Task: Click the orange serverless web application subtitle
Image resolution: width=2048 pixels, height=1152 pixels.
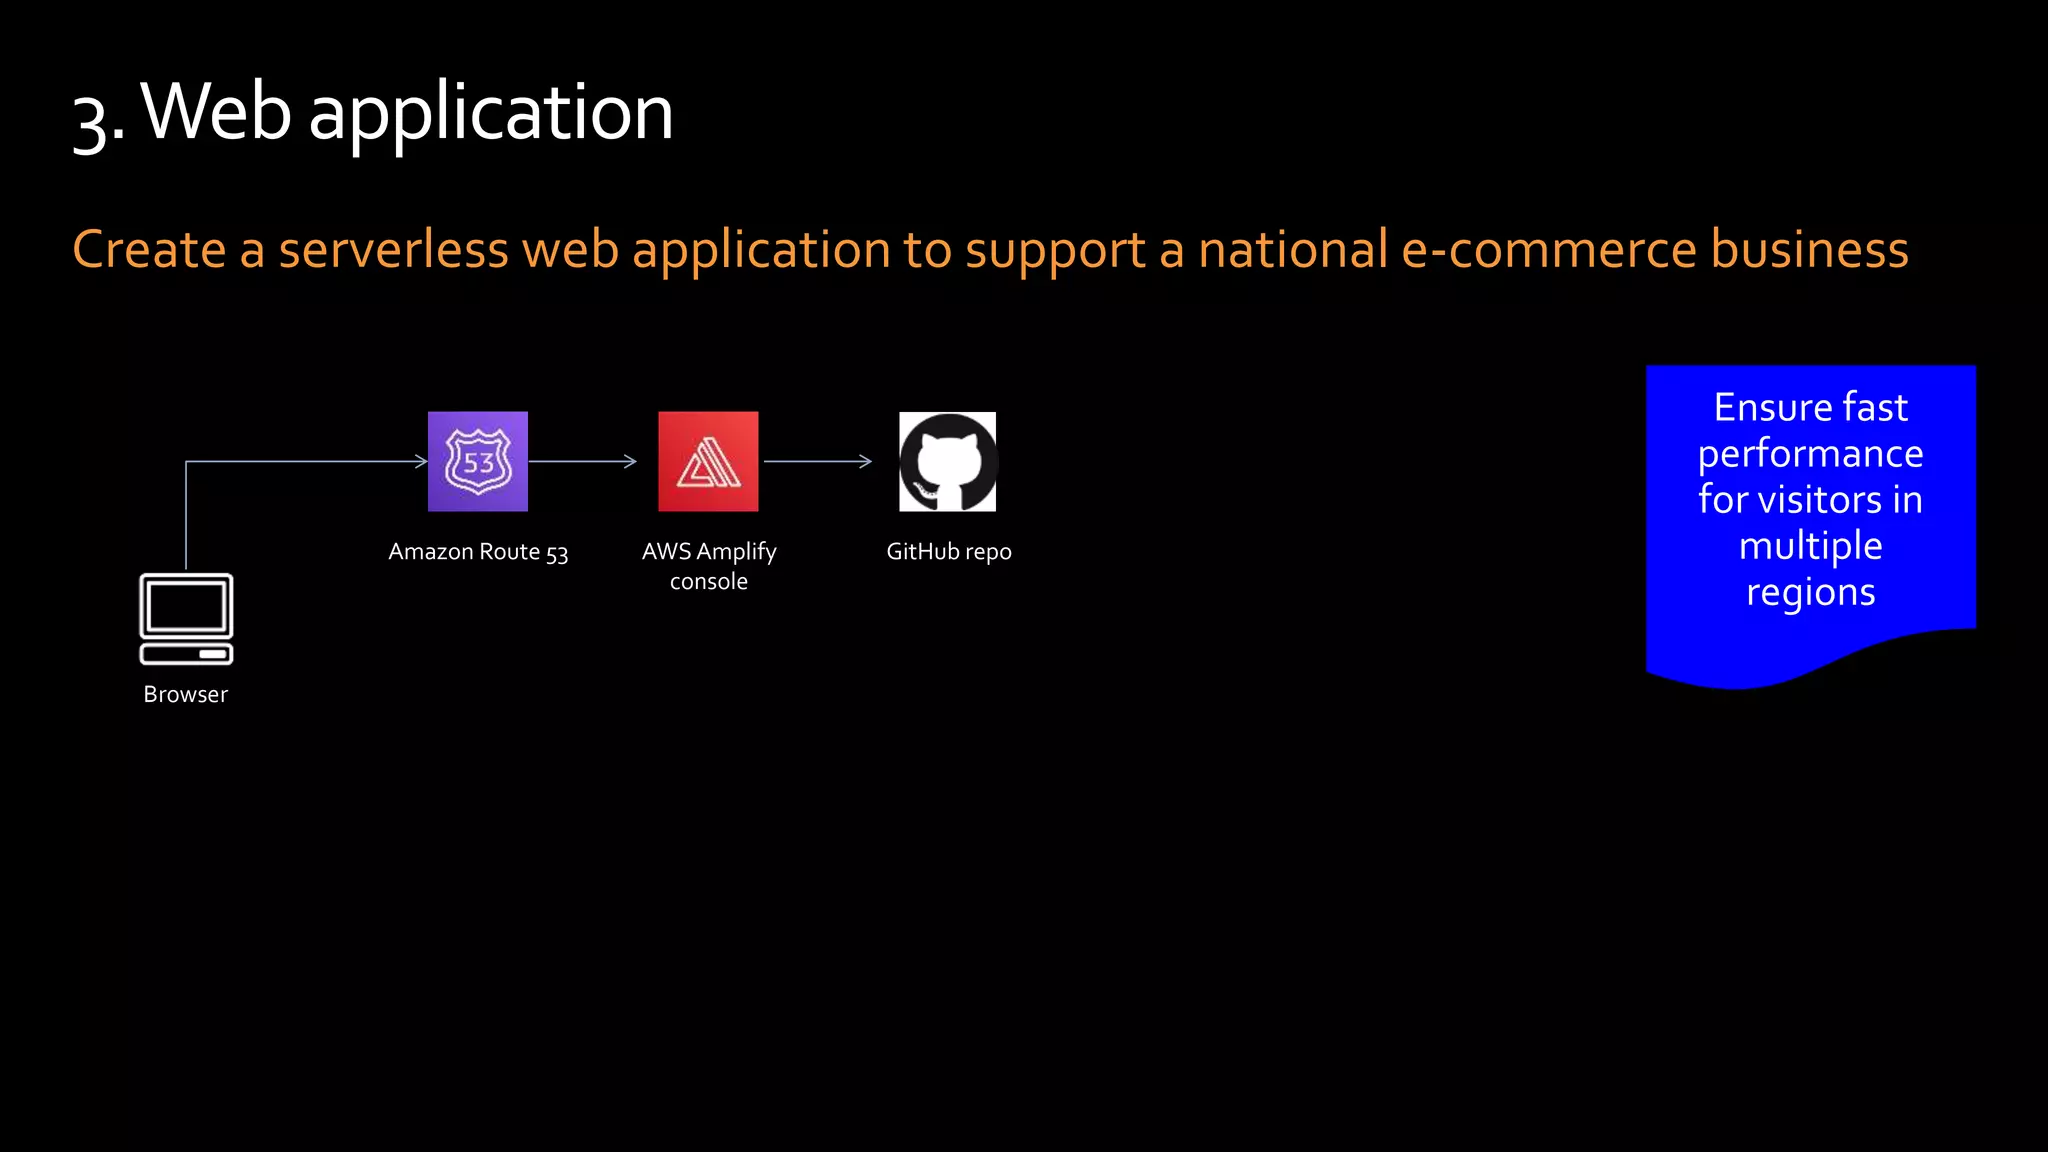Action: (990, 250)
